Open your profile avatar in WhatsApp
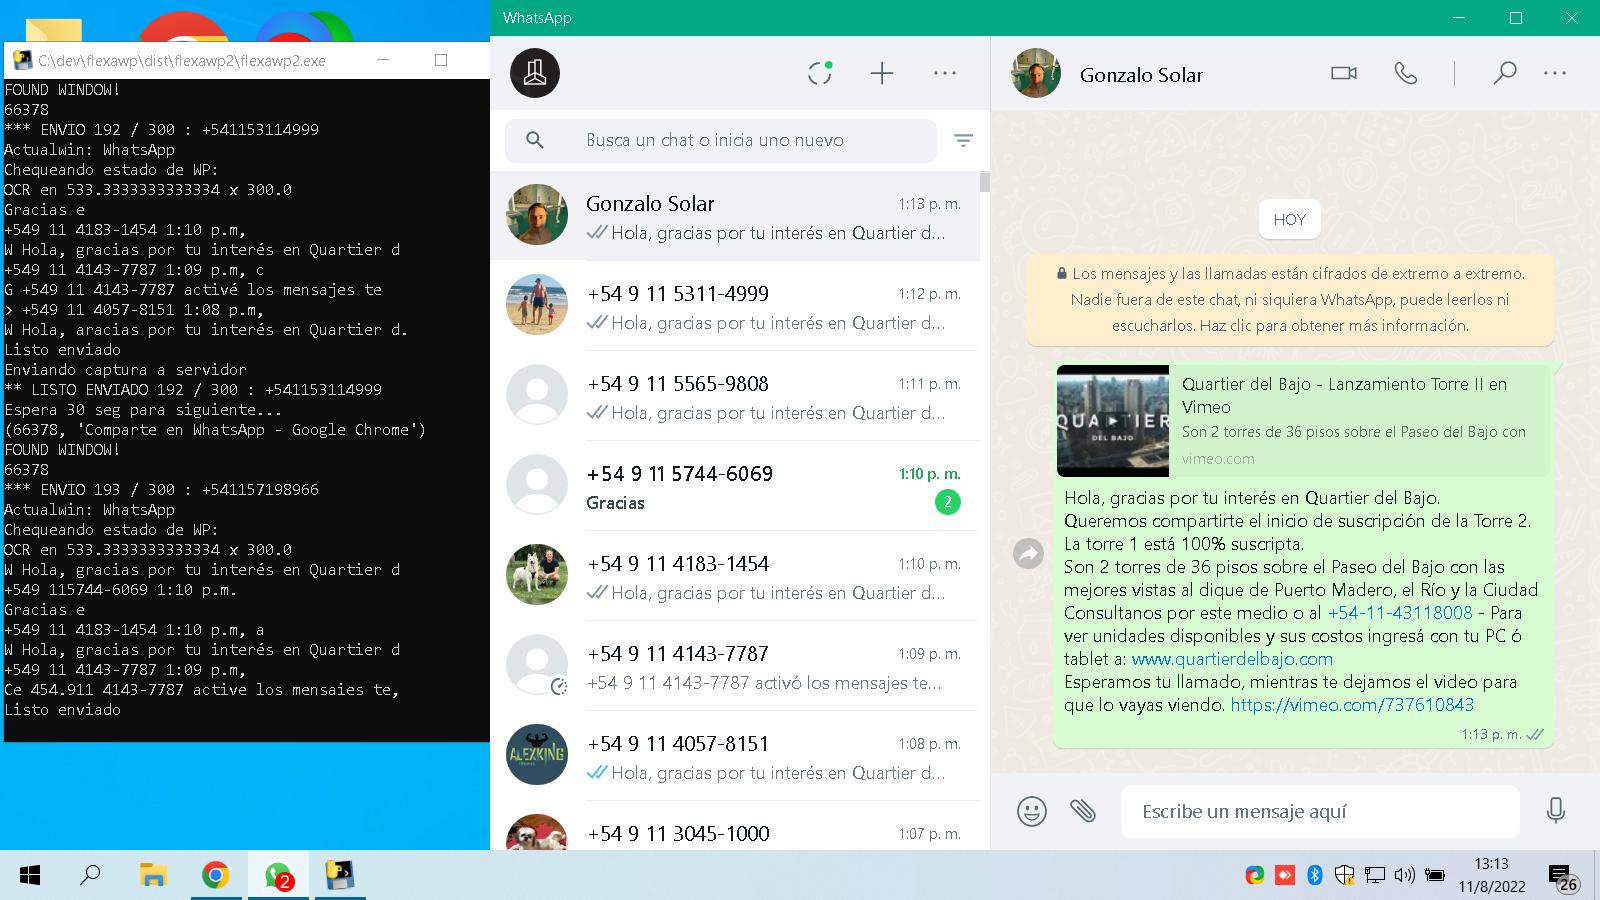The image size is (1600, 900). (x=535, y=73)
